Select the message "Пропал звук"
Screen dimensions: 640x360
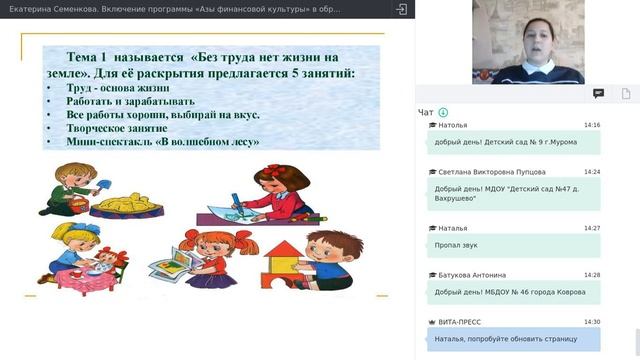coord(513,246)
